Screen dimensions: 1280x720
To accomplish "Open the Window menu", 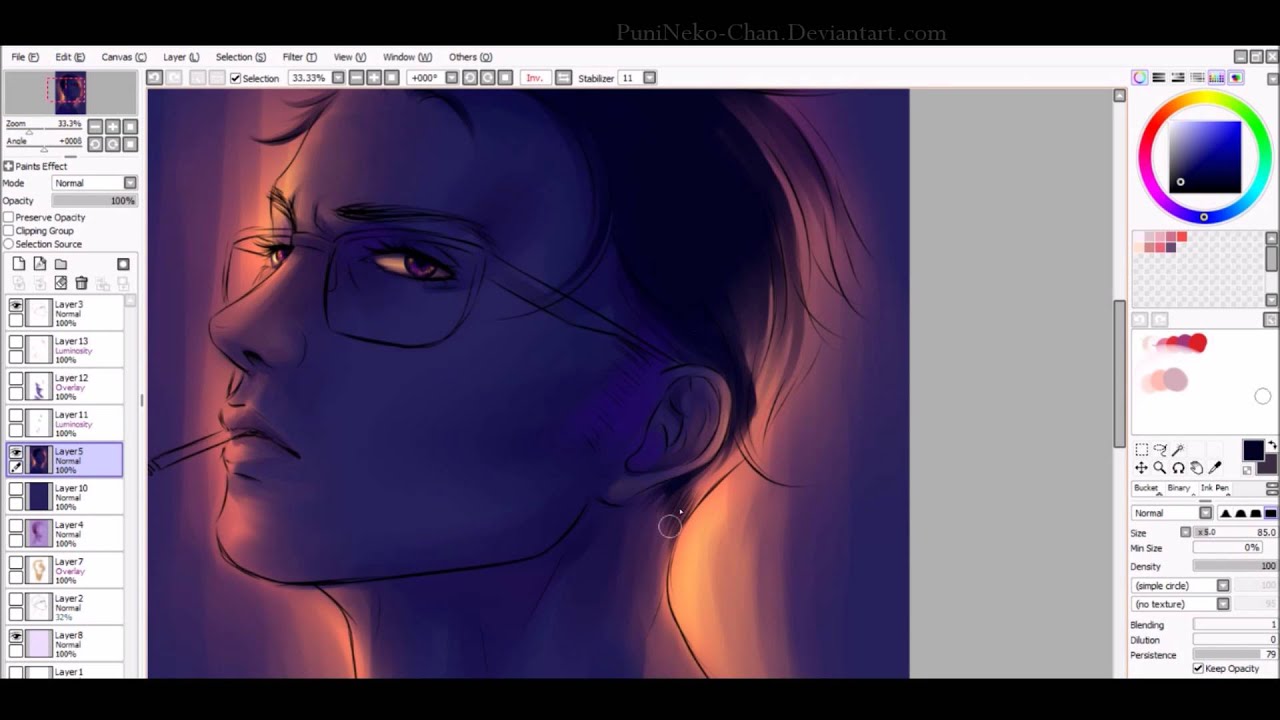I will pos(407,57).
